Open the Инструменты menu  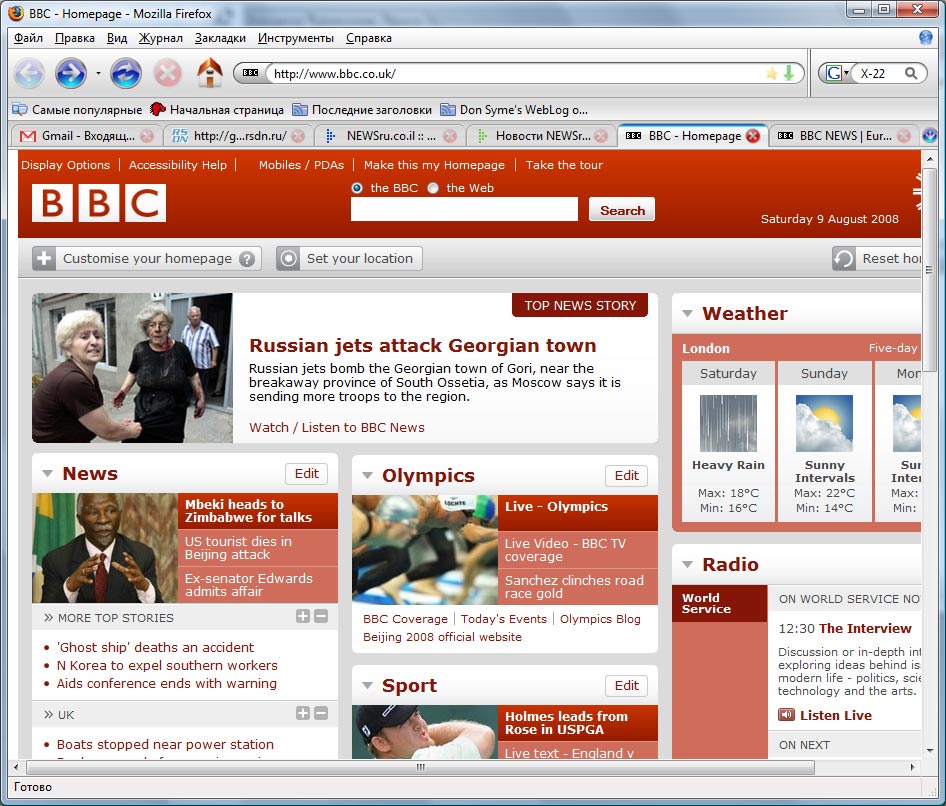[x=296, y=38]
